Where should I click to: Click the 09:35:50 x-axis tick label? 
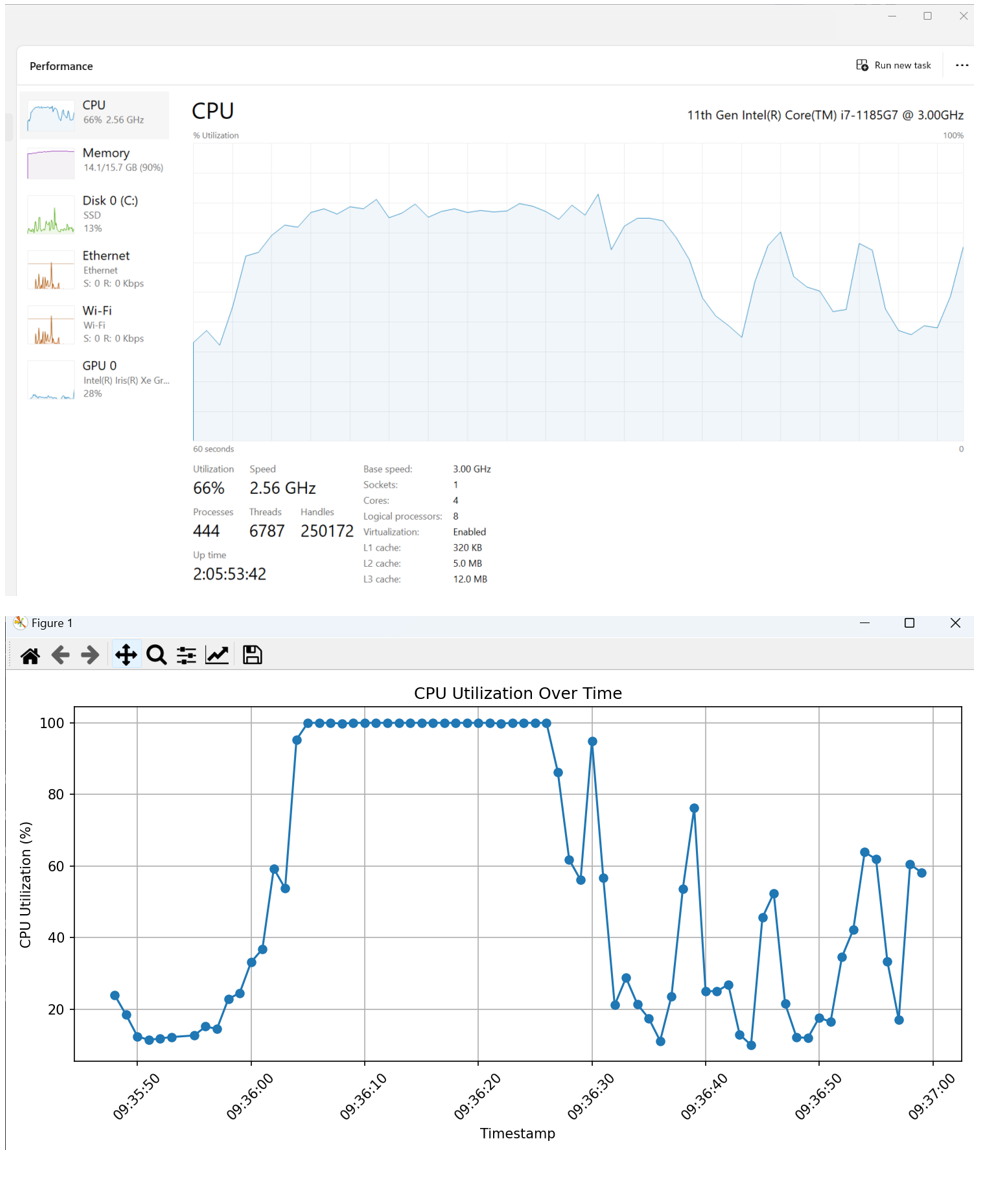136,1097
